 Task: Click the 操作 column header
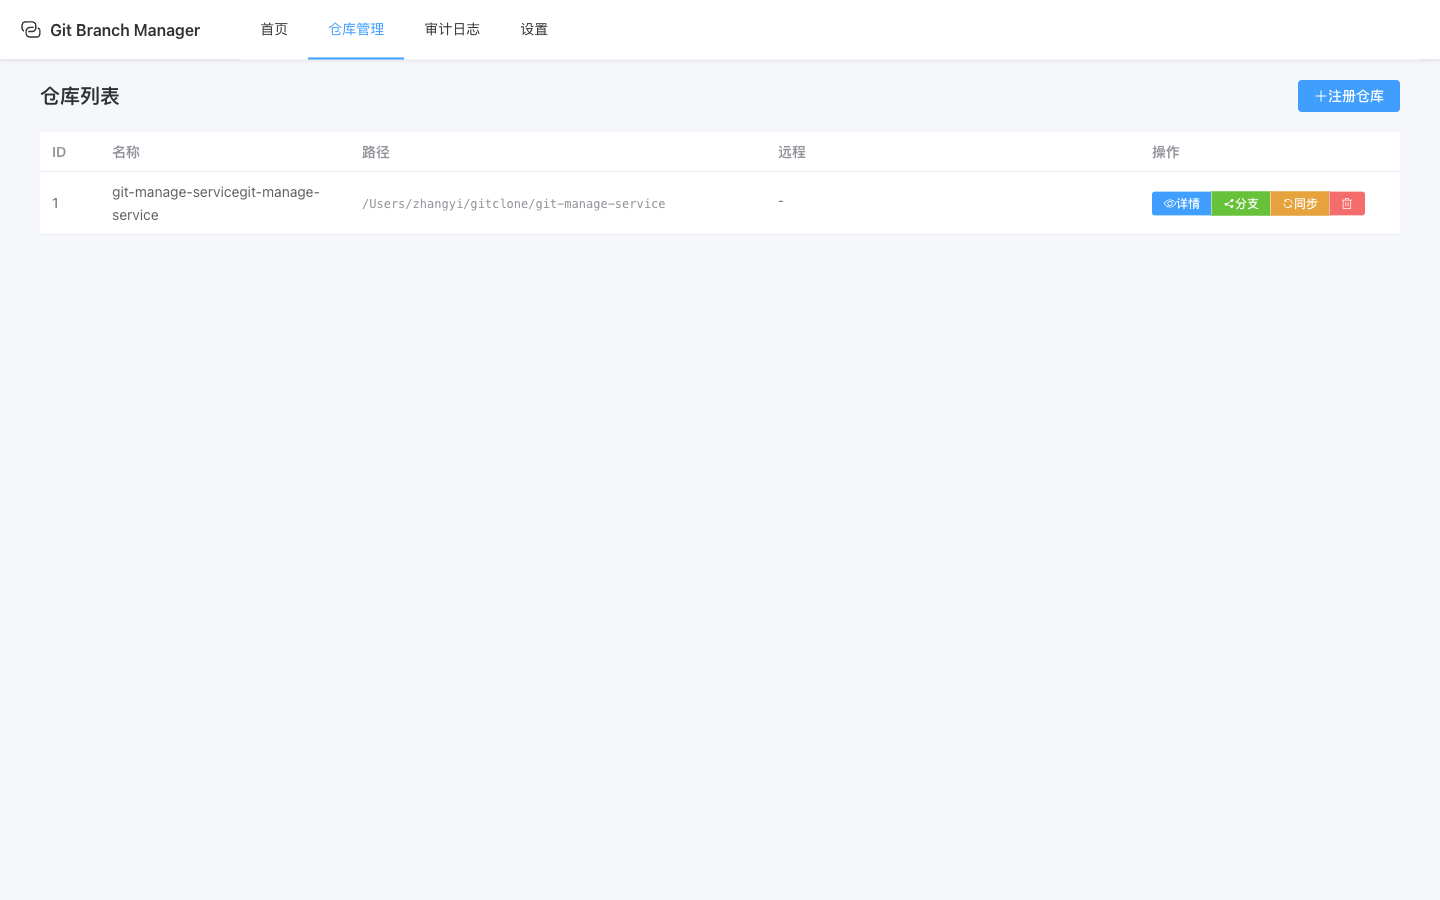[1166, 151]
